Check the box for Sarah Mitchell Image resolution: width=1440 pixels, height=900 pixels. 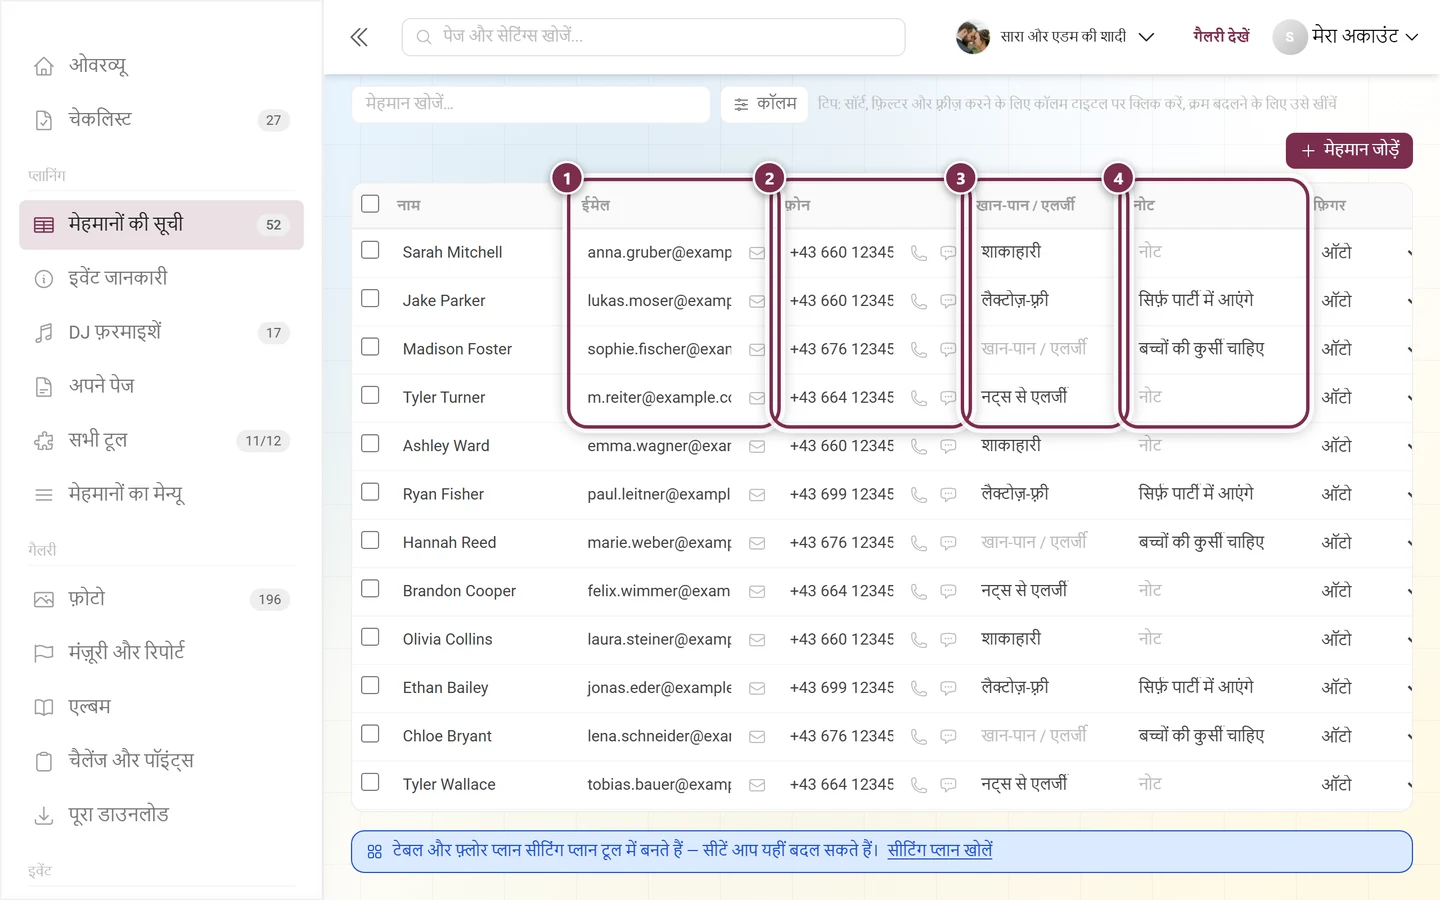[370, 250]
